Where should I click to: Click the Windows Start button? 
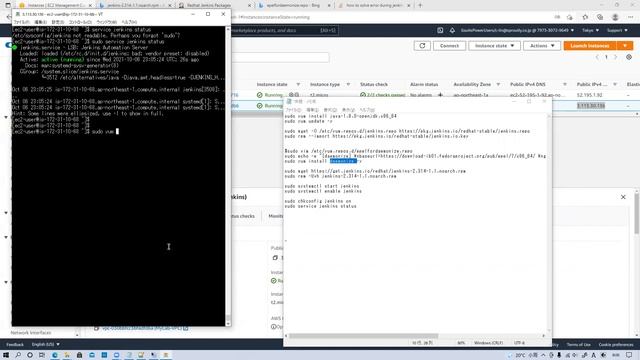pyautogui.click(x=6, y=355)
